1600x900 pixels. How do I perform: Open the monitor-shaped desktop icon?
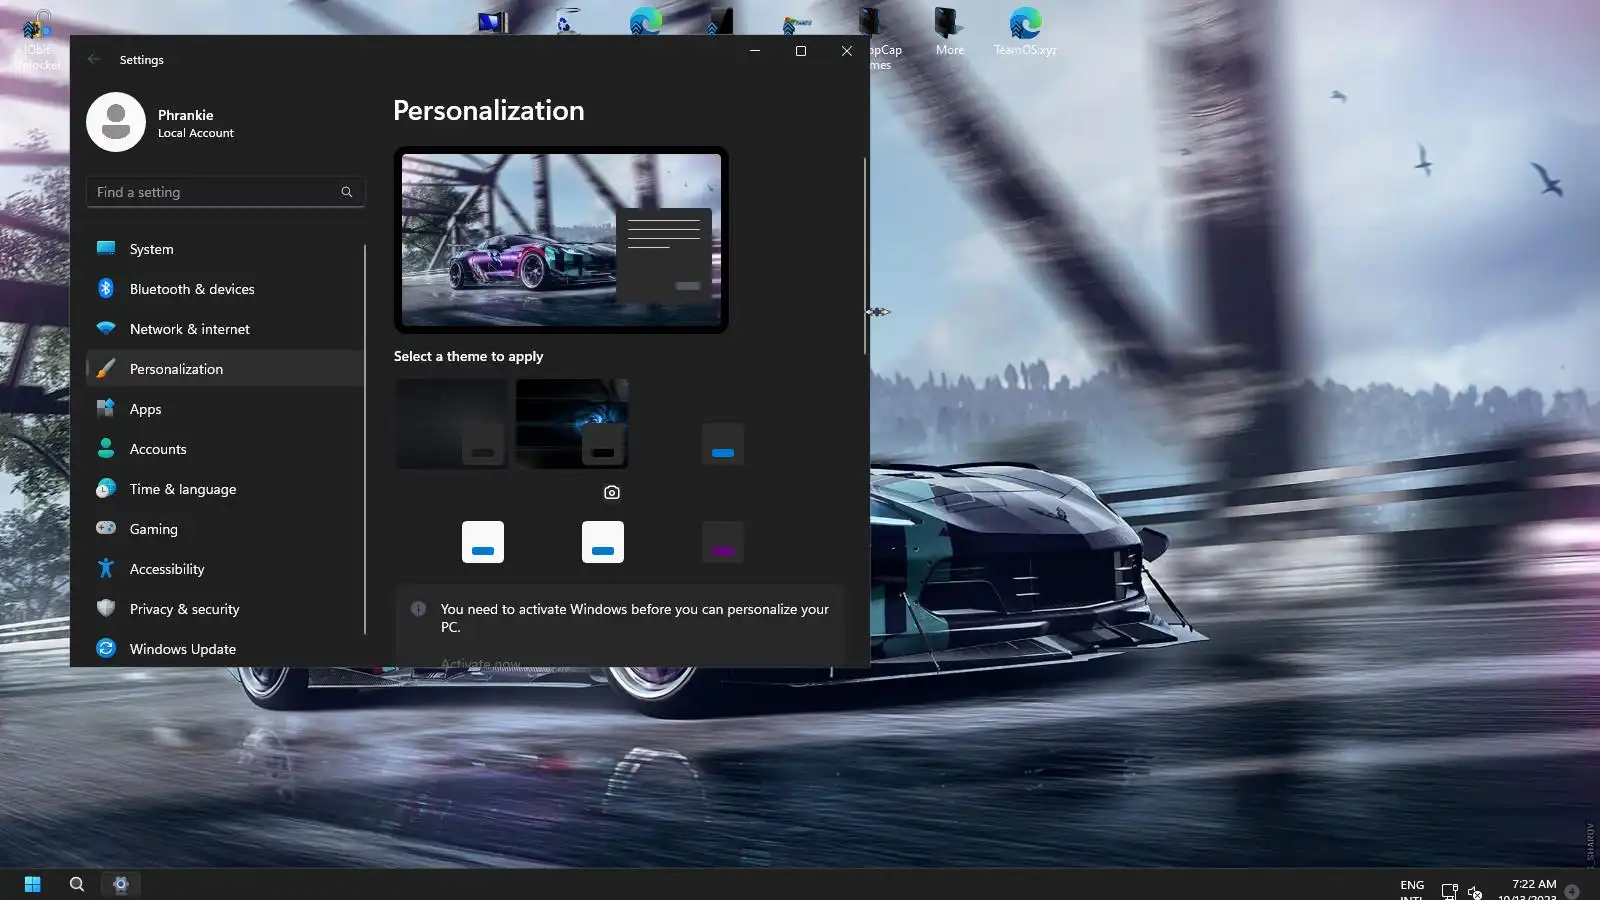[492, 20]
